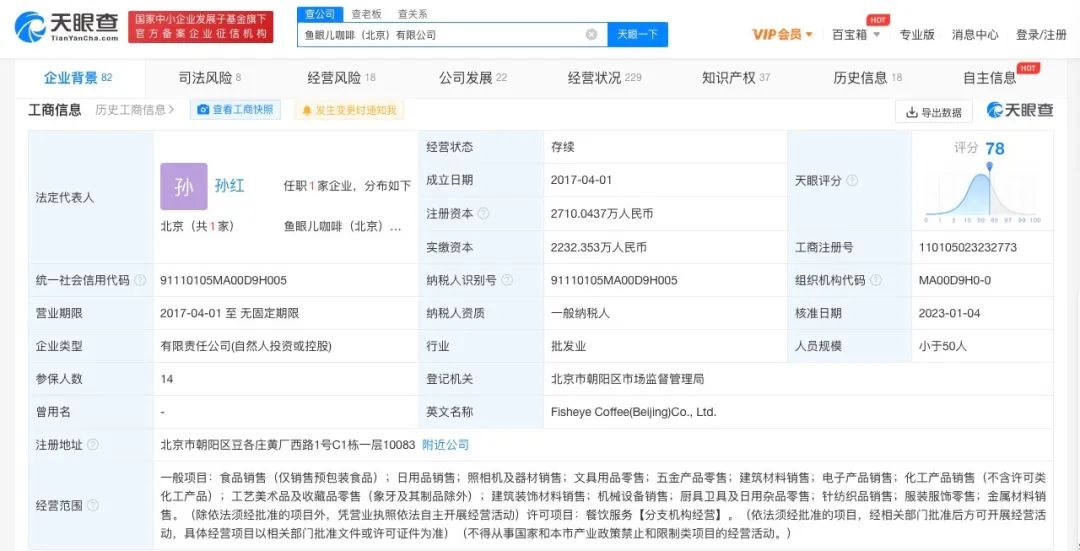Select business term 2017-04-01 至 无固定期限
The height and width of the screenshot is (551, 1080).
point(229,313)
